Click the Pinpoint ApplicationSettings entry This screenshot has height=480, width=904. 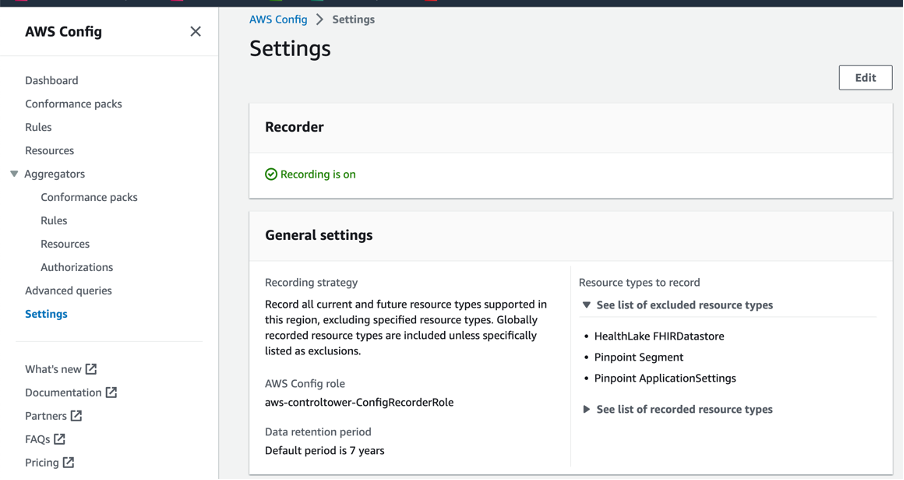click(x=665, y=378)
